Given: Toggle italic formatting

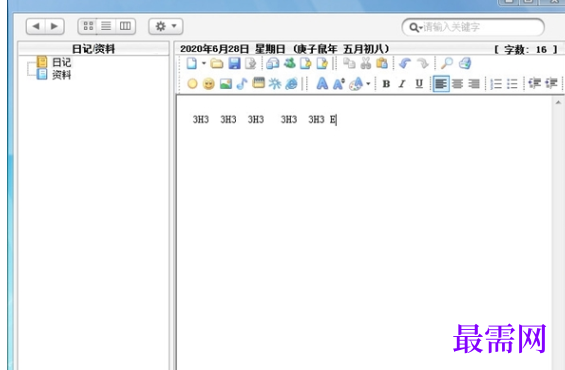Looking at the screenshot, I should [402, 84].
